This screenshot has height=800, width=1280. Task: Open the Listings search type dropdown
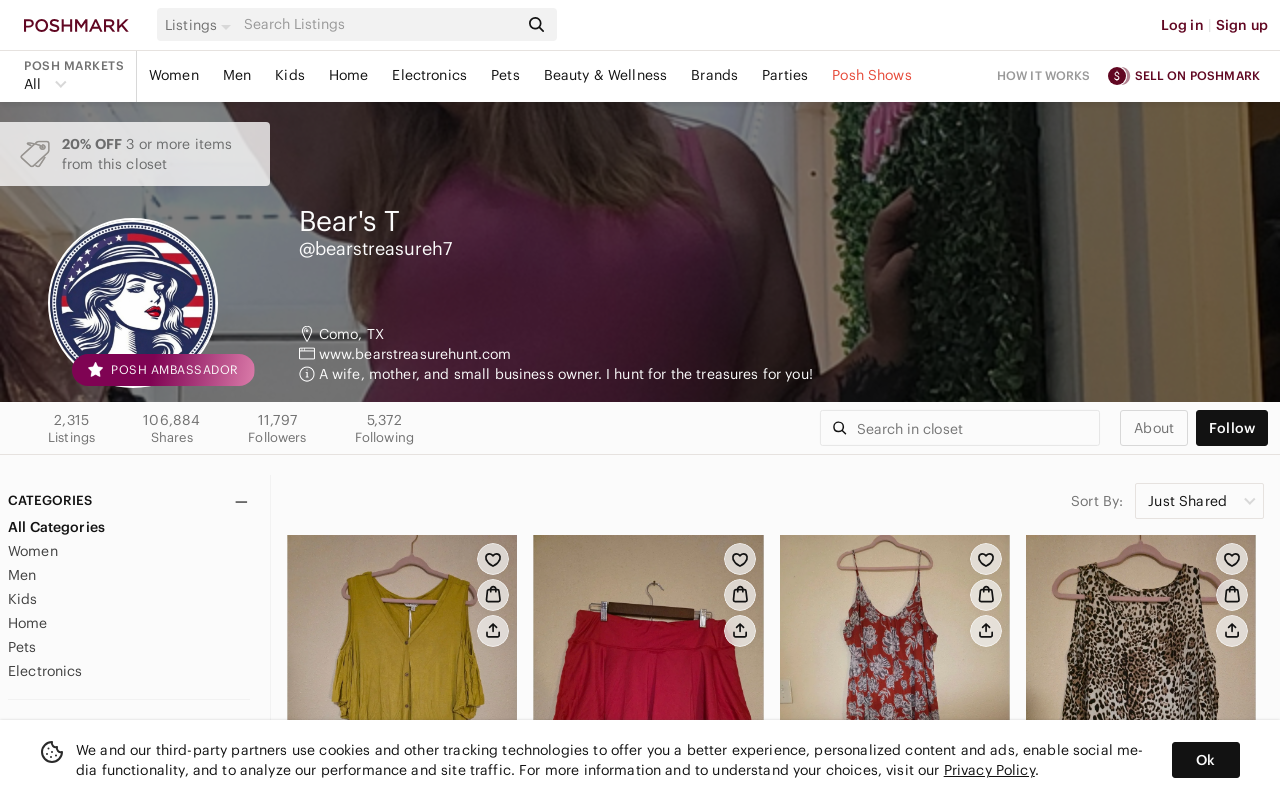(x=197, y=25)
